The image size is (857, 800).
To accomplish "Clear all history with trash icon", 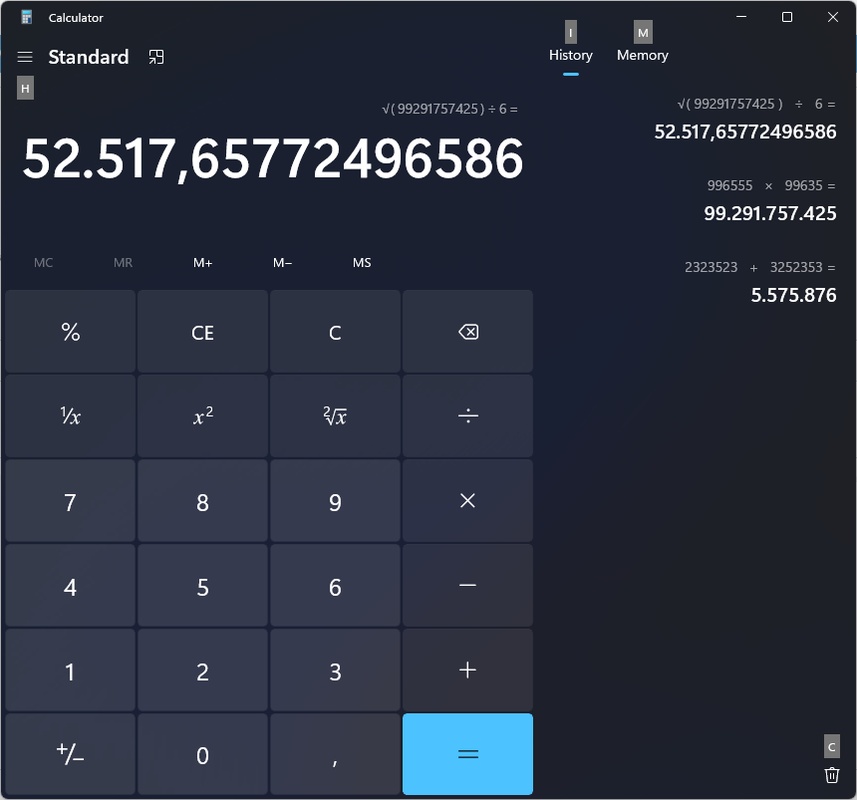I will [x=832, y=775].
